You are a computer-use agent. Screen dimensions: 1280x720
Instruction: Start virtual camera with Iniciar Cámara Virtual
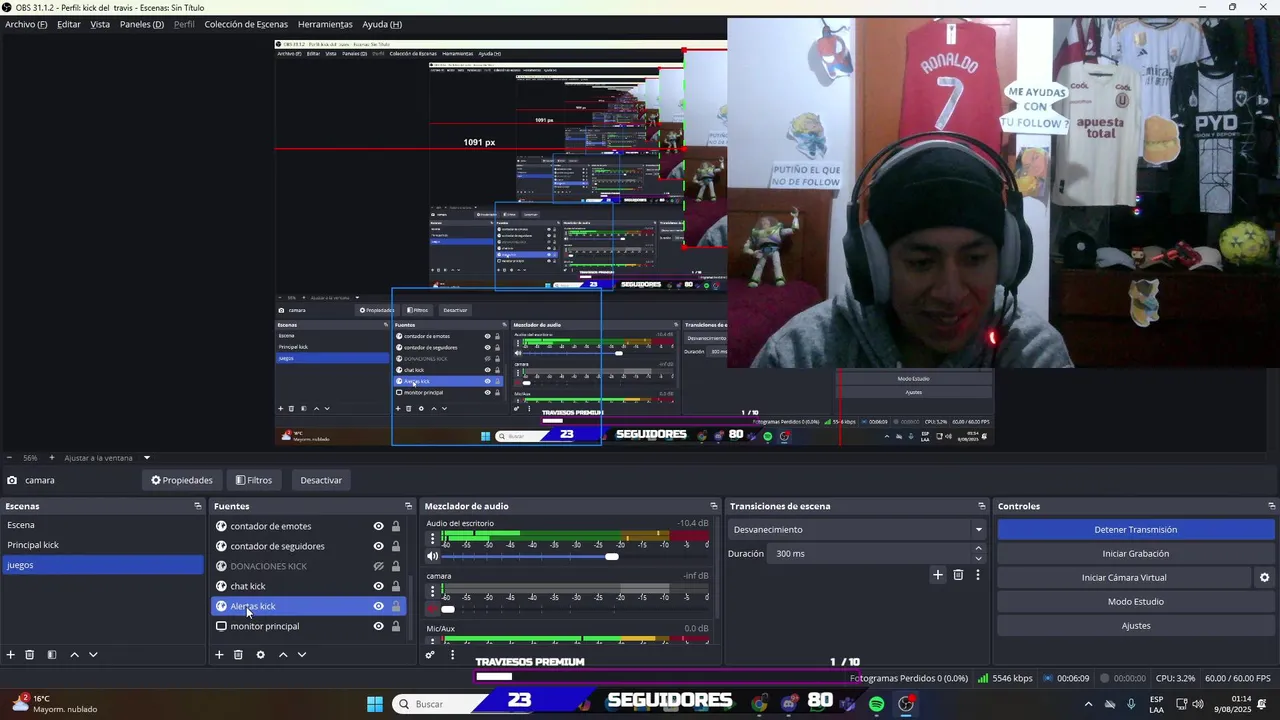(1124, 578)
